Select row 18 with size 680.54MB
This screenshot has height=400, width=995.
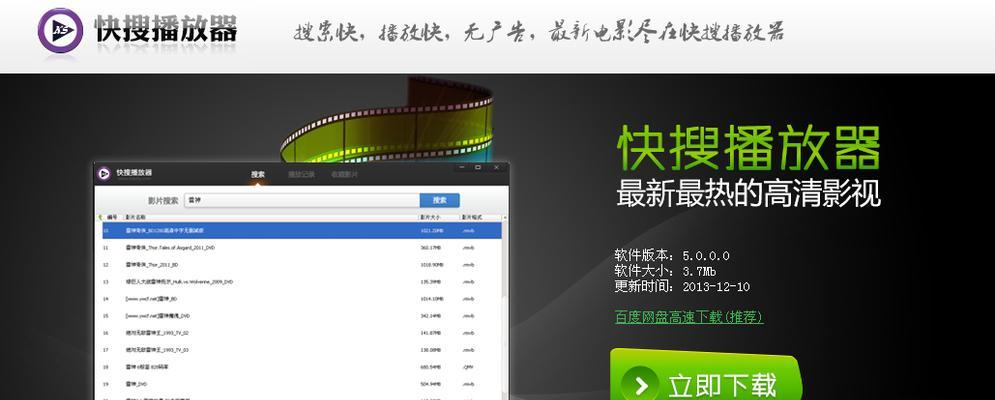pos(301,368)
